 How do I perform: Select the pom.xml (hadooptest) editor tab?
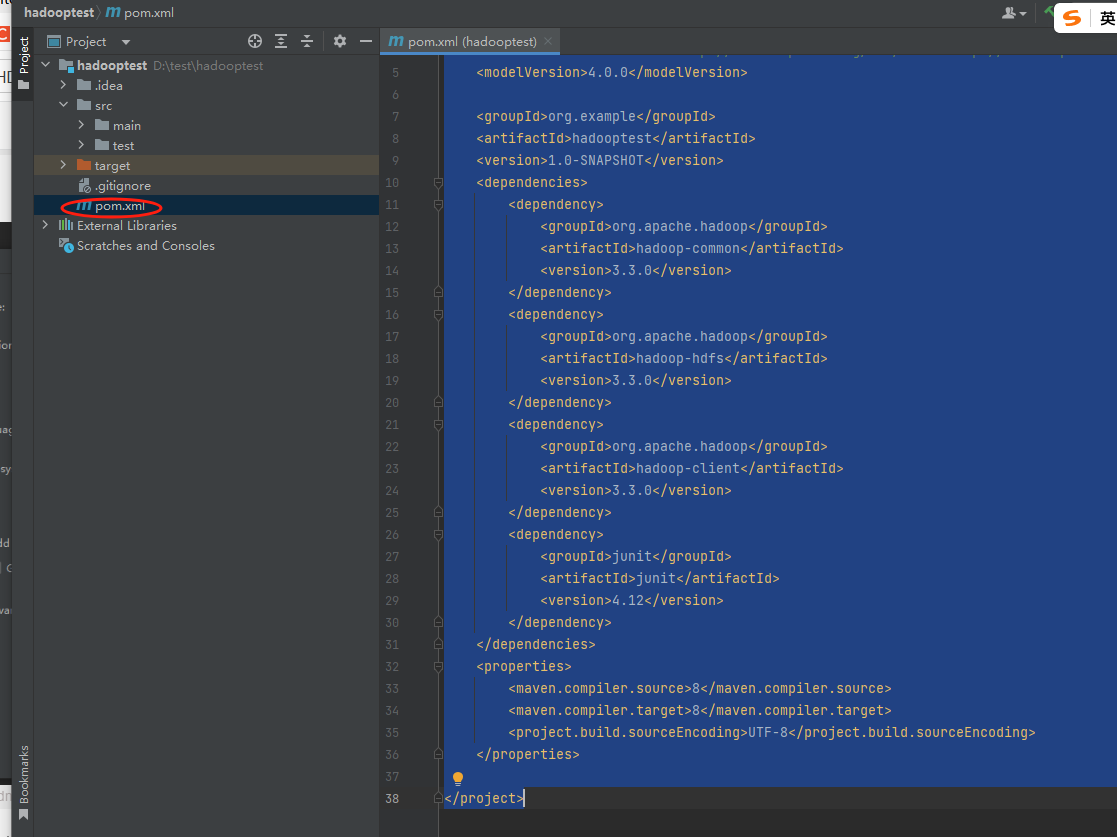click(x=469, y=41)
